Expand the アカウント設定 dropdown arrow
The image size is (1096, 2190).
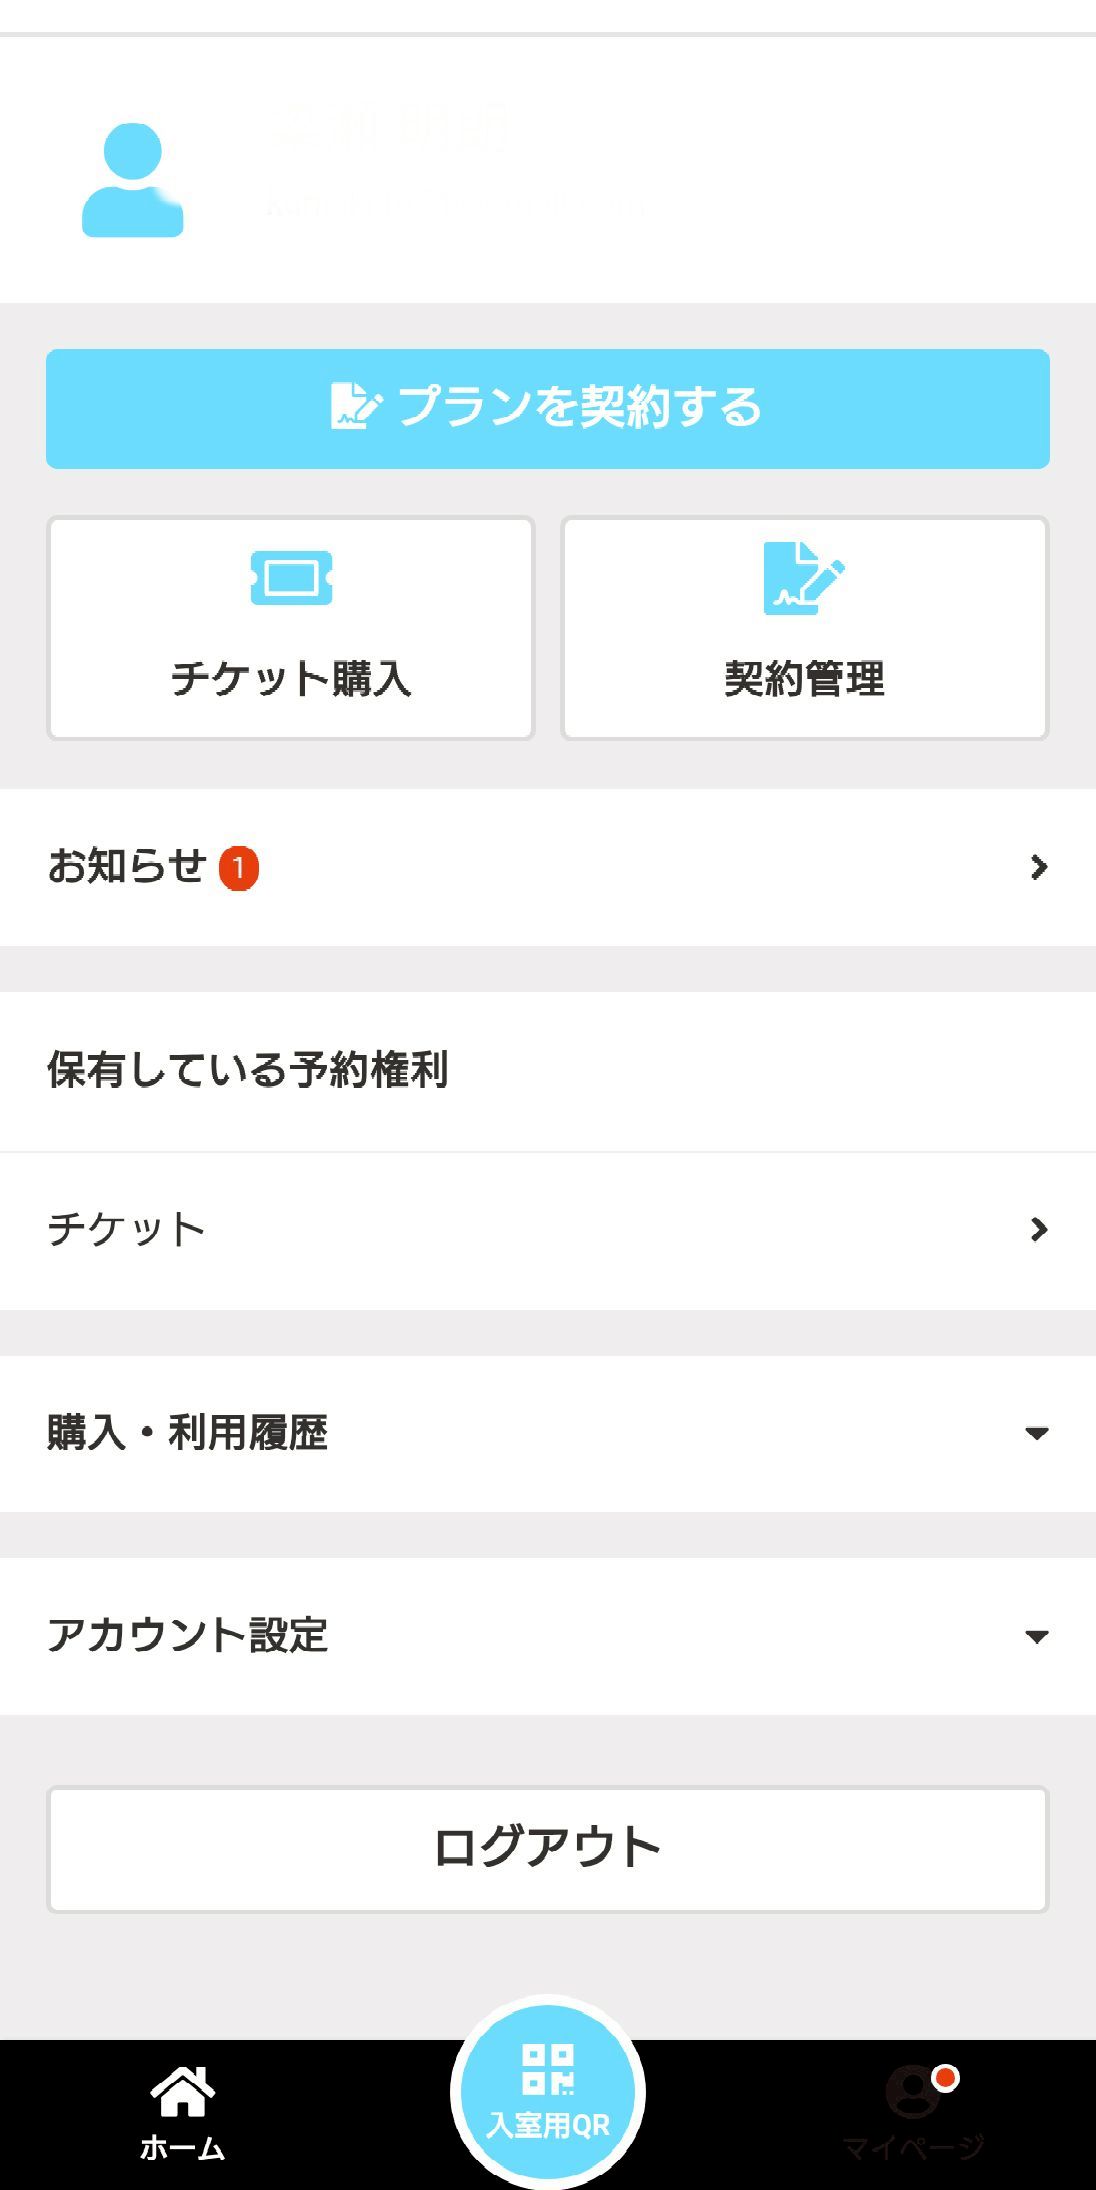[x=1037, y=1637]
